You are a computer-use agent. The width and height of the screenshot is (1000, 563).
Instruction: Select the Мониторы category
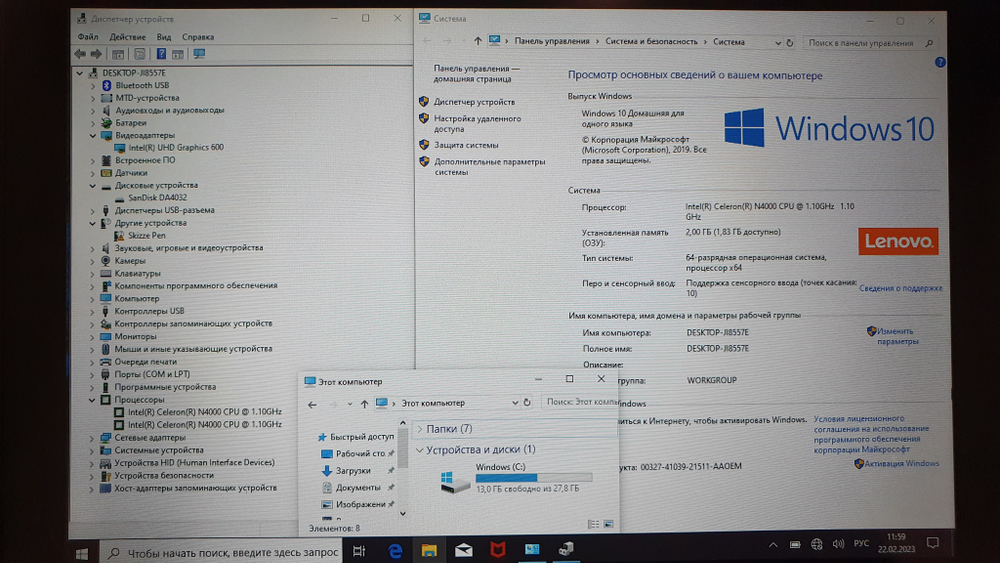click(135, 336)
